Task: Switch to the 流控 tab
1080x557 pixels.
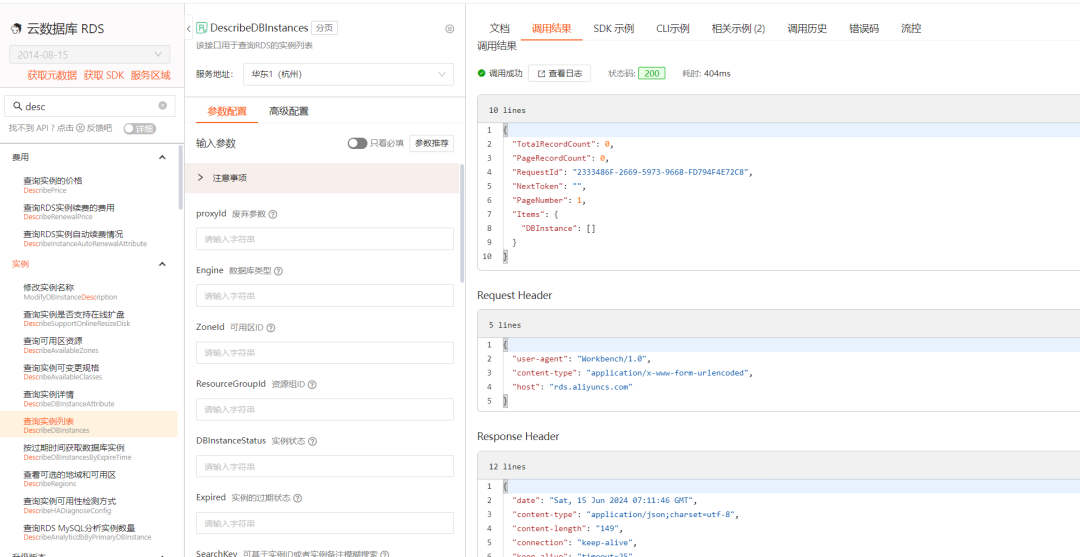Action: point(911,29)
